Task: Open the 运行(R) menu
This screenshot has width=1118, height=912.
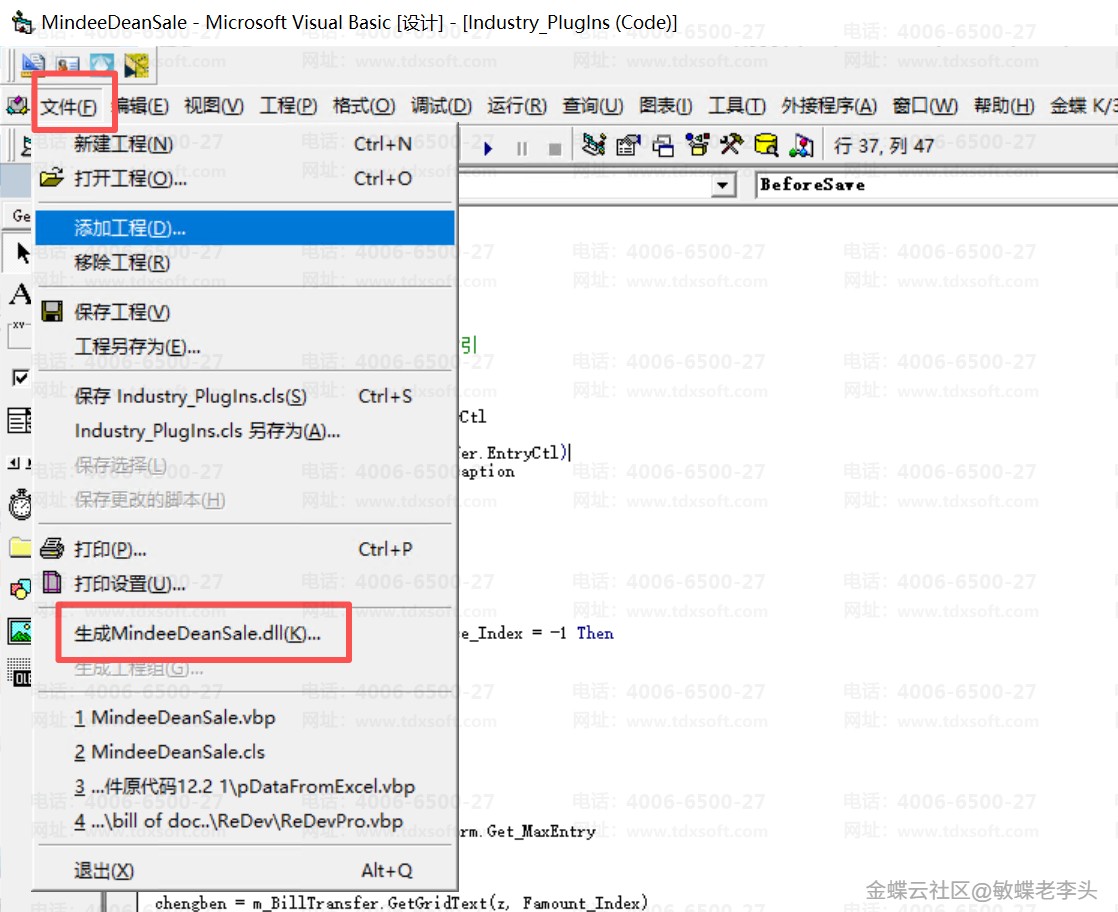Action: pyautogui.click(x=517, y=107)
